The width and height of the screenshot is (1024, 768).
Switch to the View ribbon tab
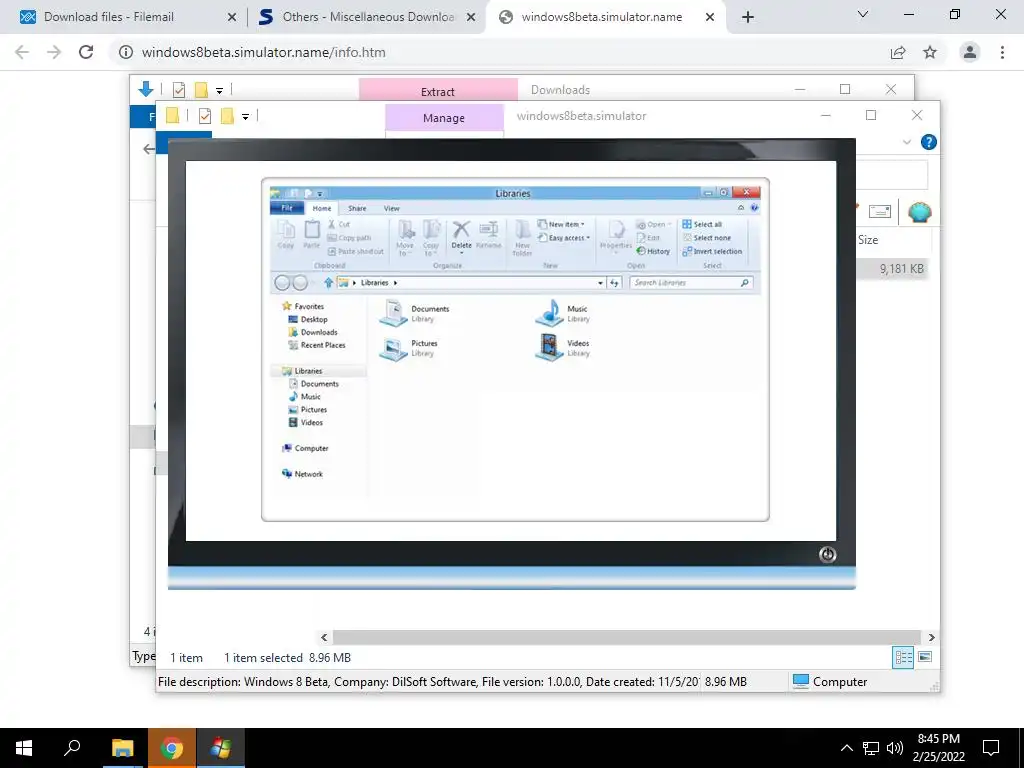click(x=391, y=208)
